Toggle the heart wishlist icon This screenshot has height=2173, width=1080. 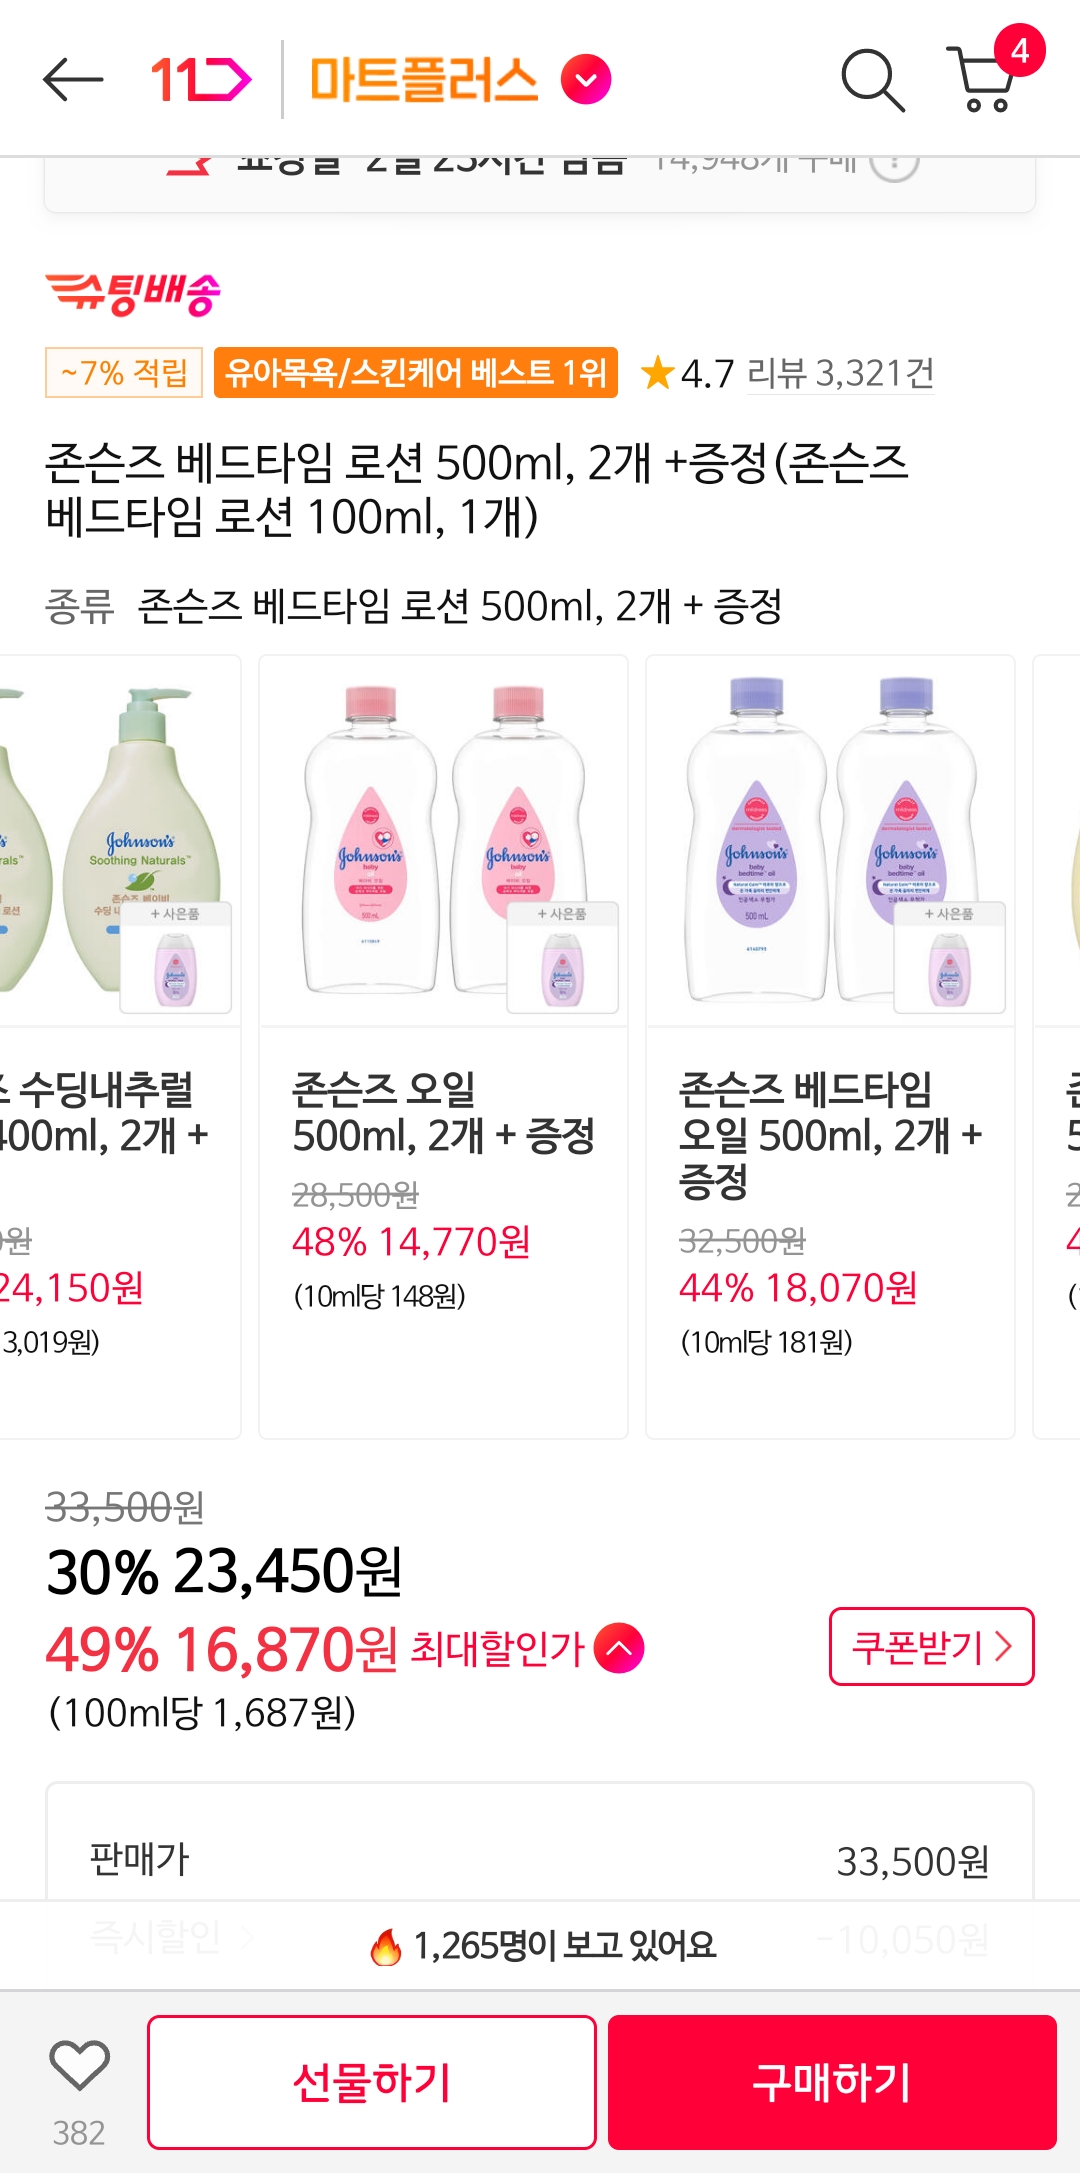79,2066
